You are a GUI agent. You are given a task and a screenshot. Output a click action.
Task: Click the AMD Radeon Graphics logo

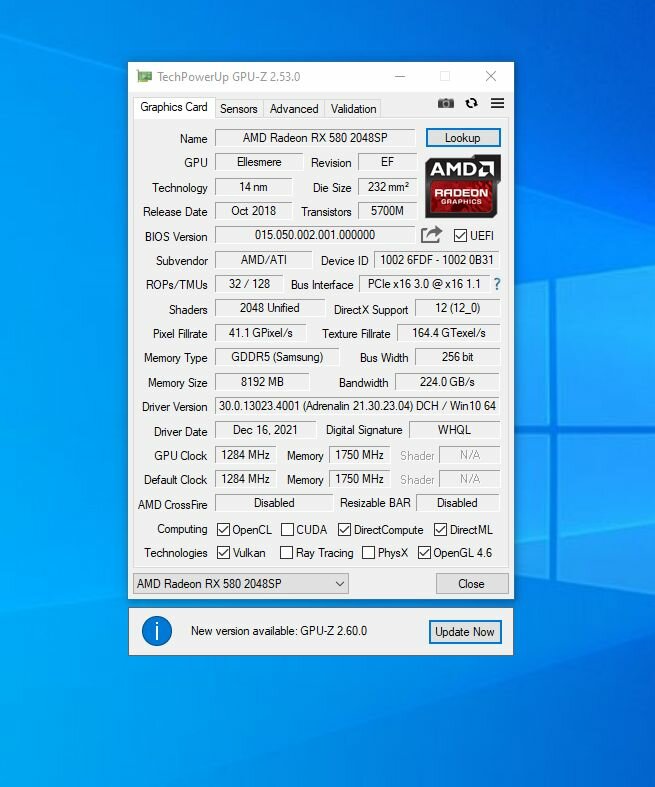[x=463, y=186]
